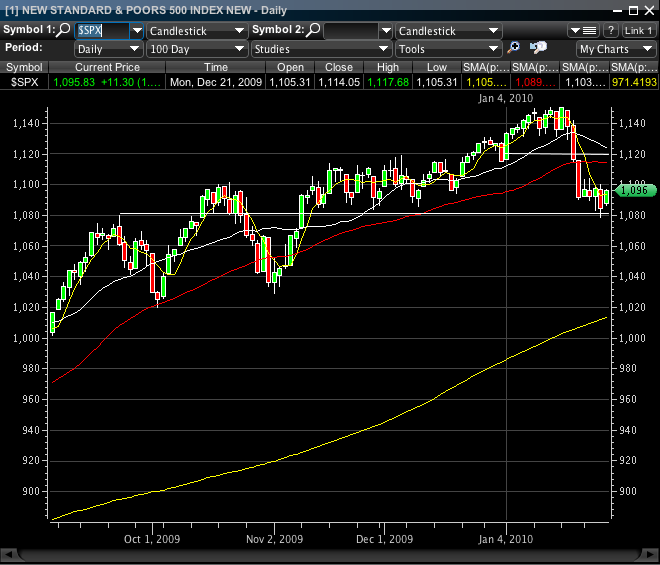Click the Symbol 1 search magnifier icon
The width and height of the screenshot is (660, 565).
coord(64,31)
